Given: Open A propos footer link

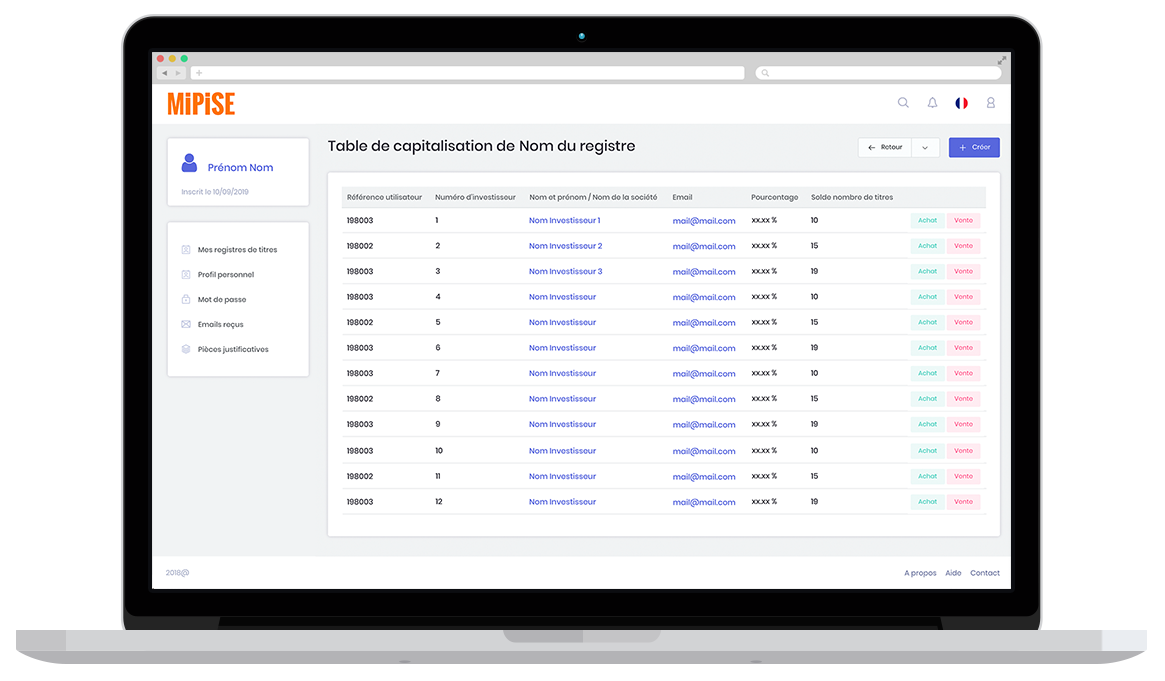Looking at the screenshot, I should pos(920,573).
